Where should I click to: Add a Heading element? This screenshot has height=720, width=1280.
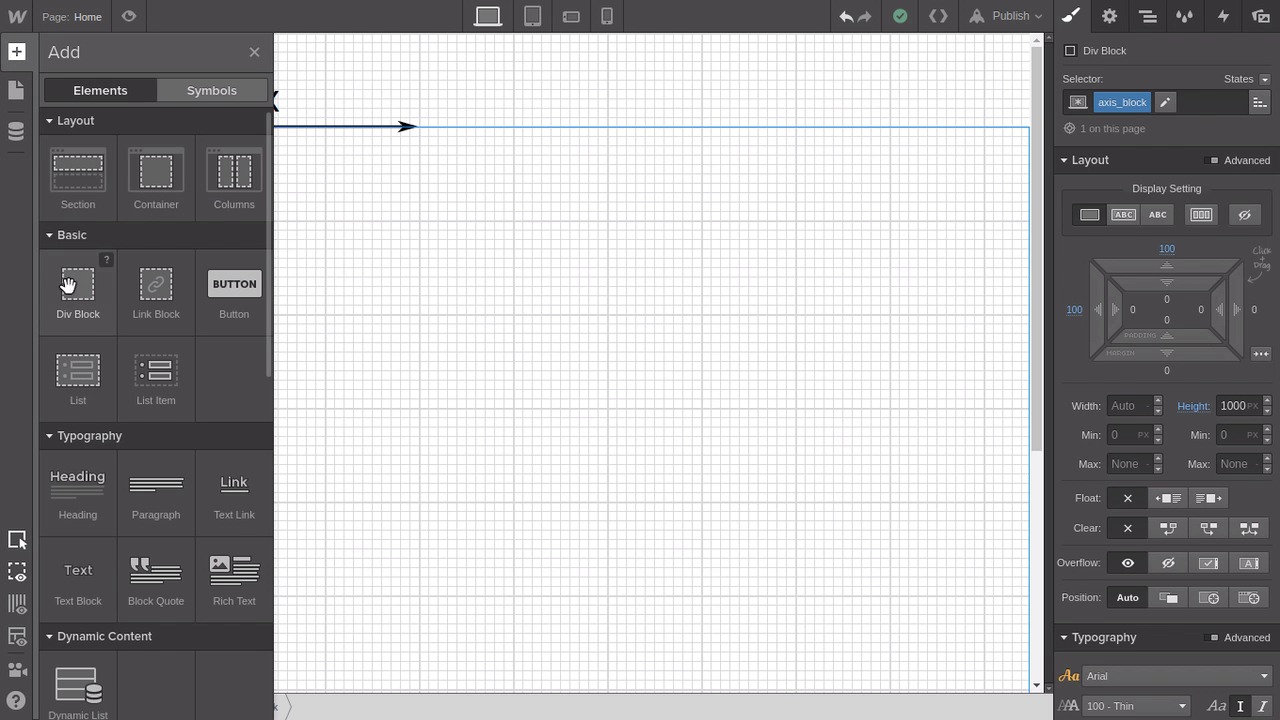click(78, 494)
